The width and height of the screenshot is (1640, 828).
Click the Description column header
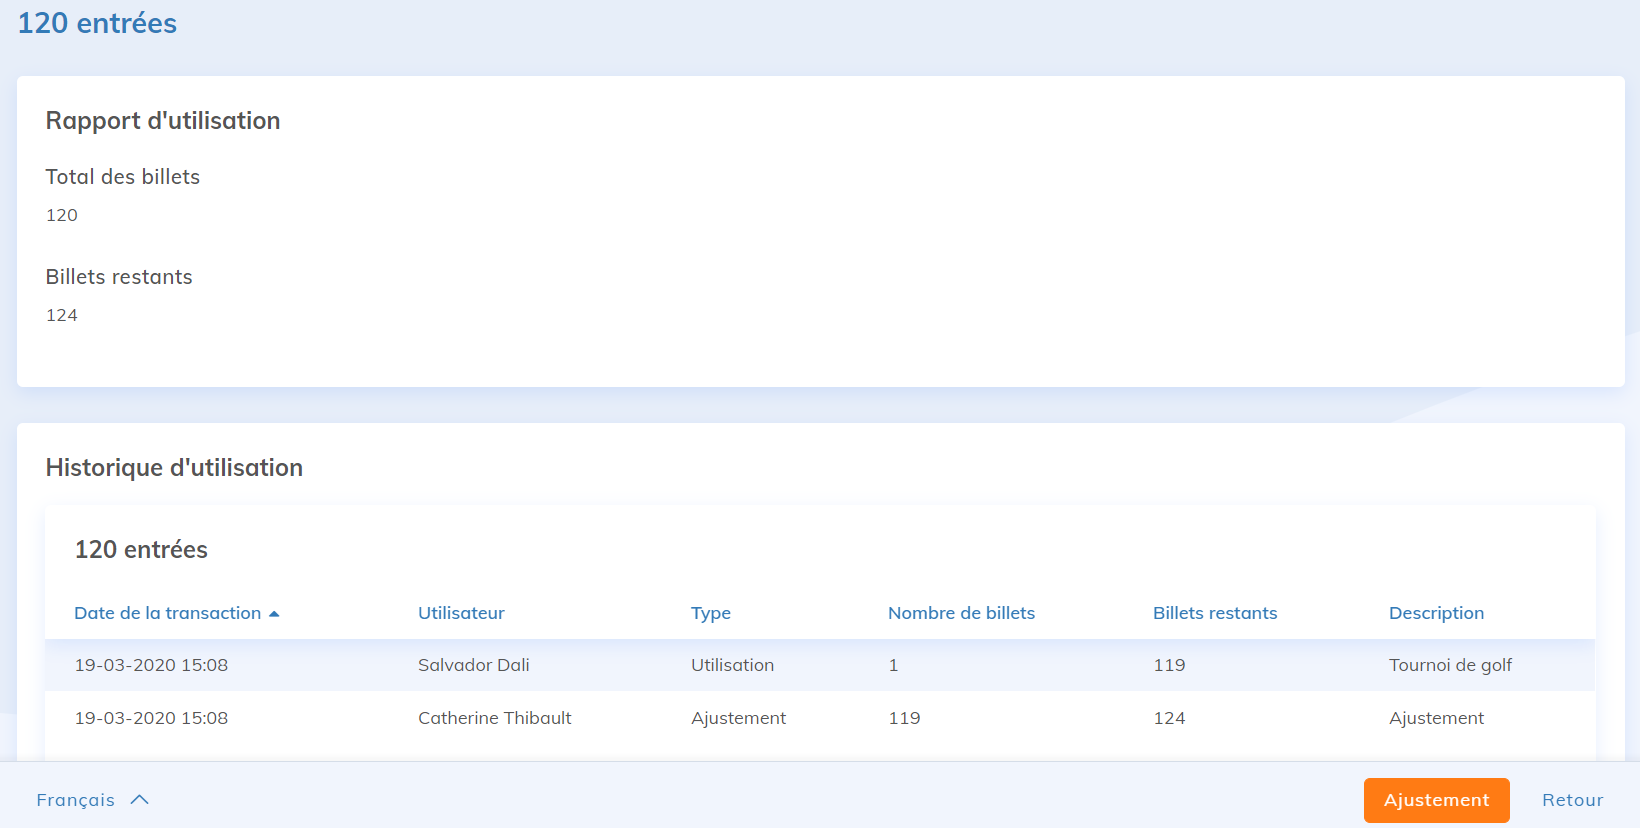coord(1436,613)
